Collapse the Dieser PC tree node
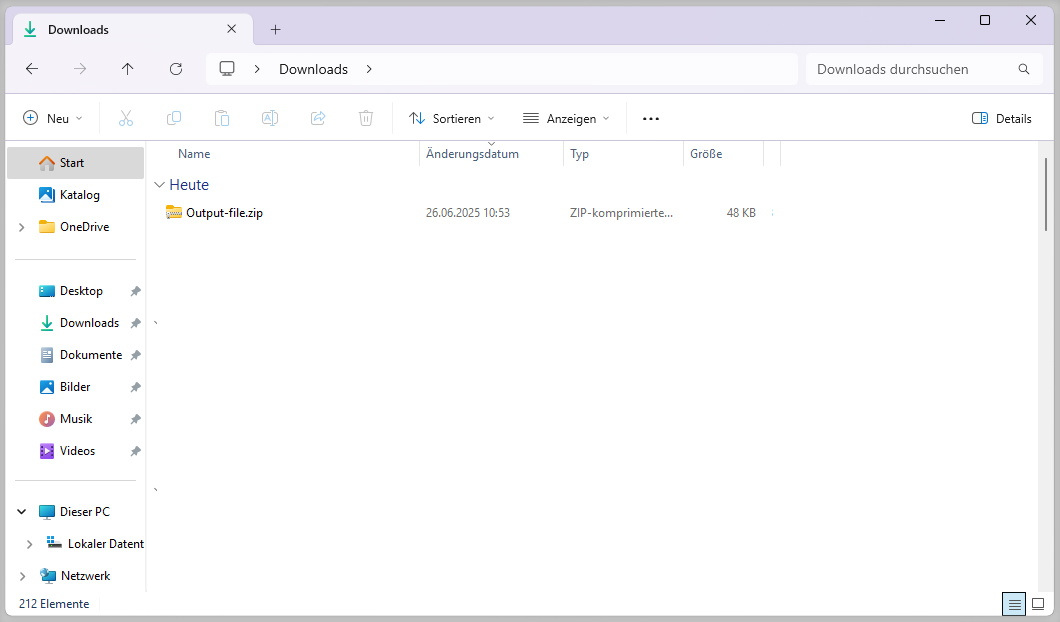1060x622 pixels. (22, 512)
